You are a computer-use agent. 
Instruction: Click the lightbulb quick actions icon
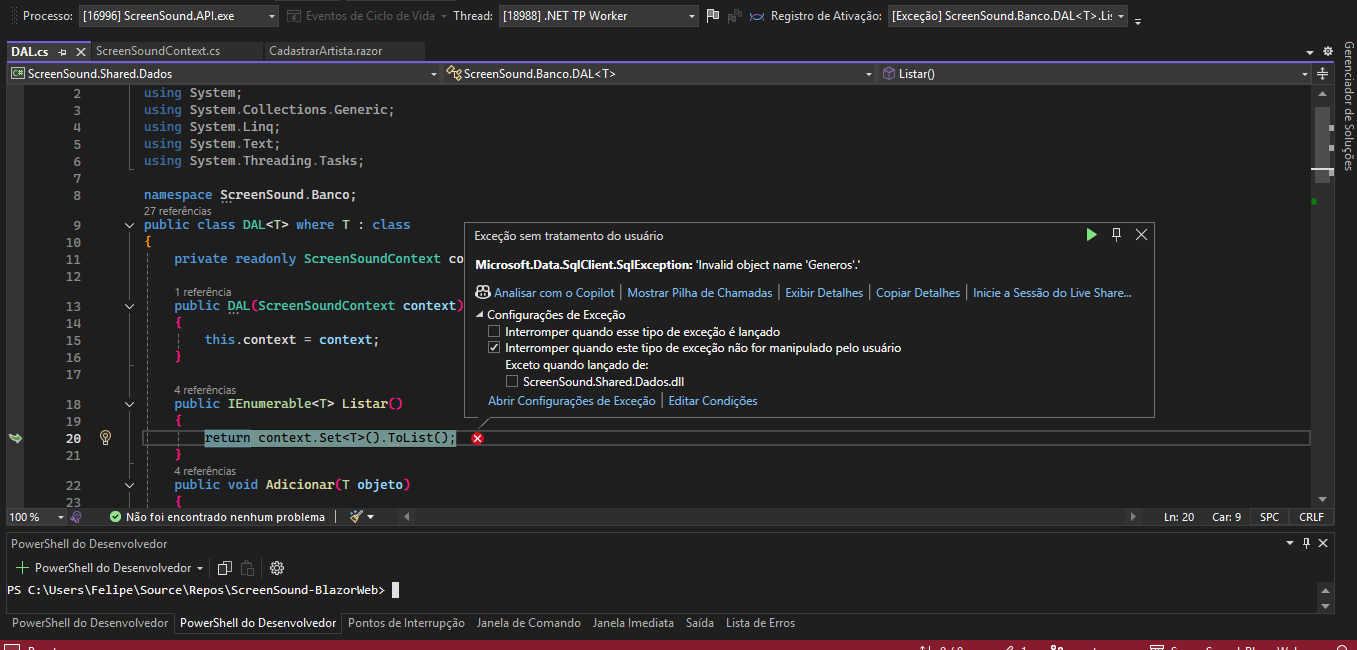(x=105, y=437)
